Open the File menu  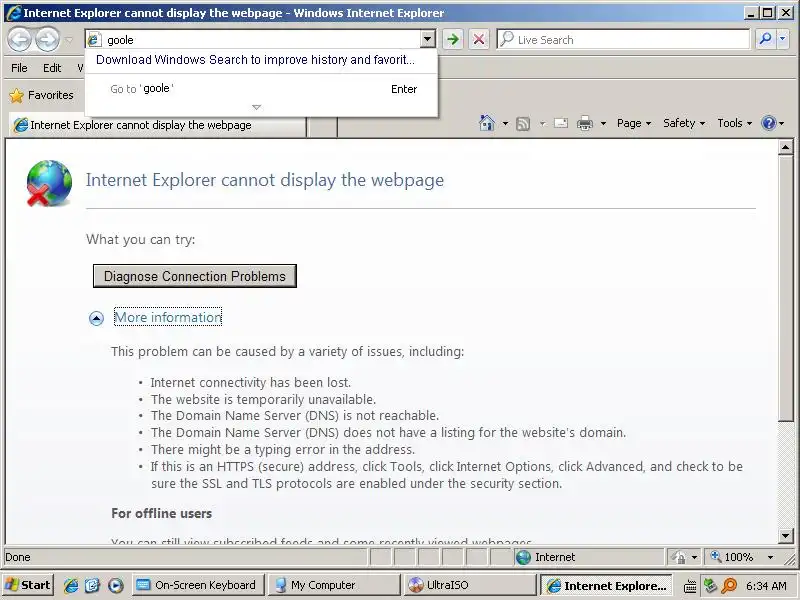[x=19, y=68]
